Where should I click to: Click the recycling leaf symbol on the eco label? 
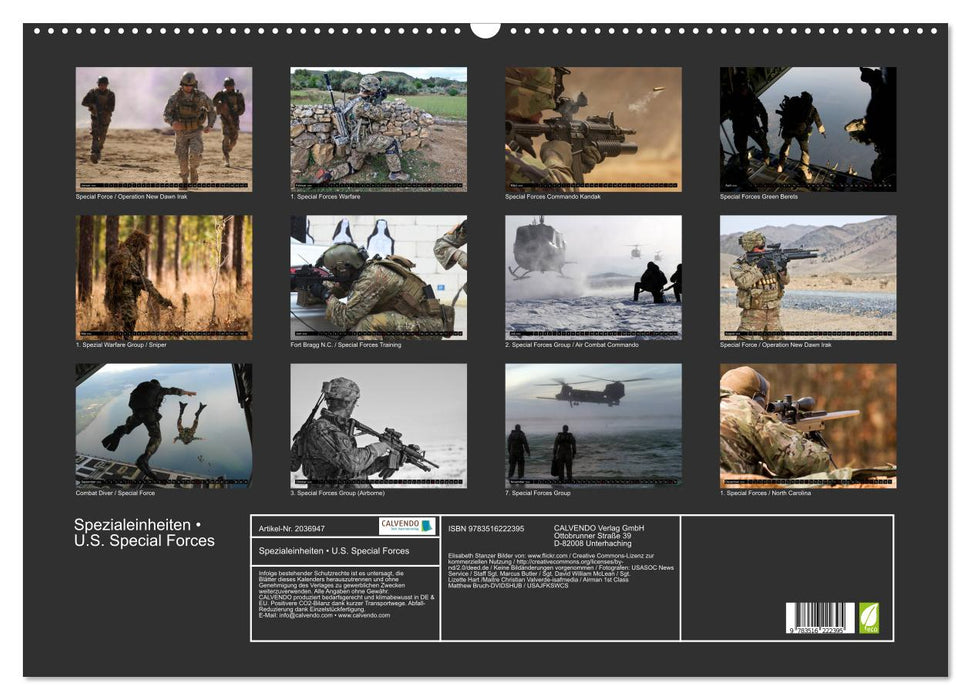[868, 613]
